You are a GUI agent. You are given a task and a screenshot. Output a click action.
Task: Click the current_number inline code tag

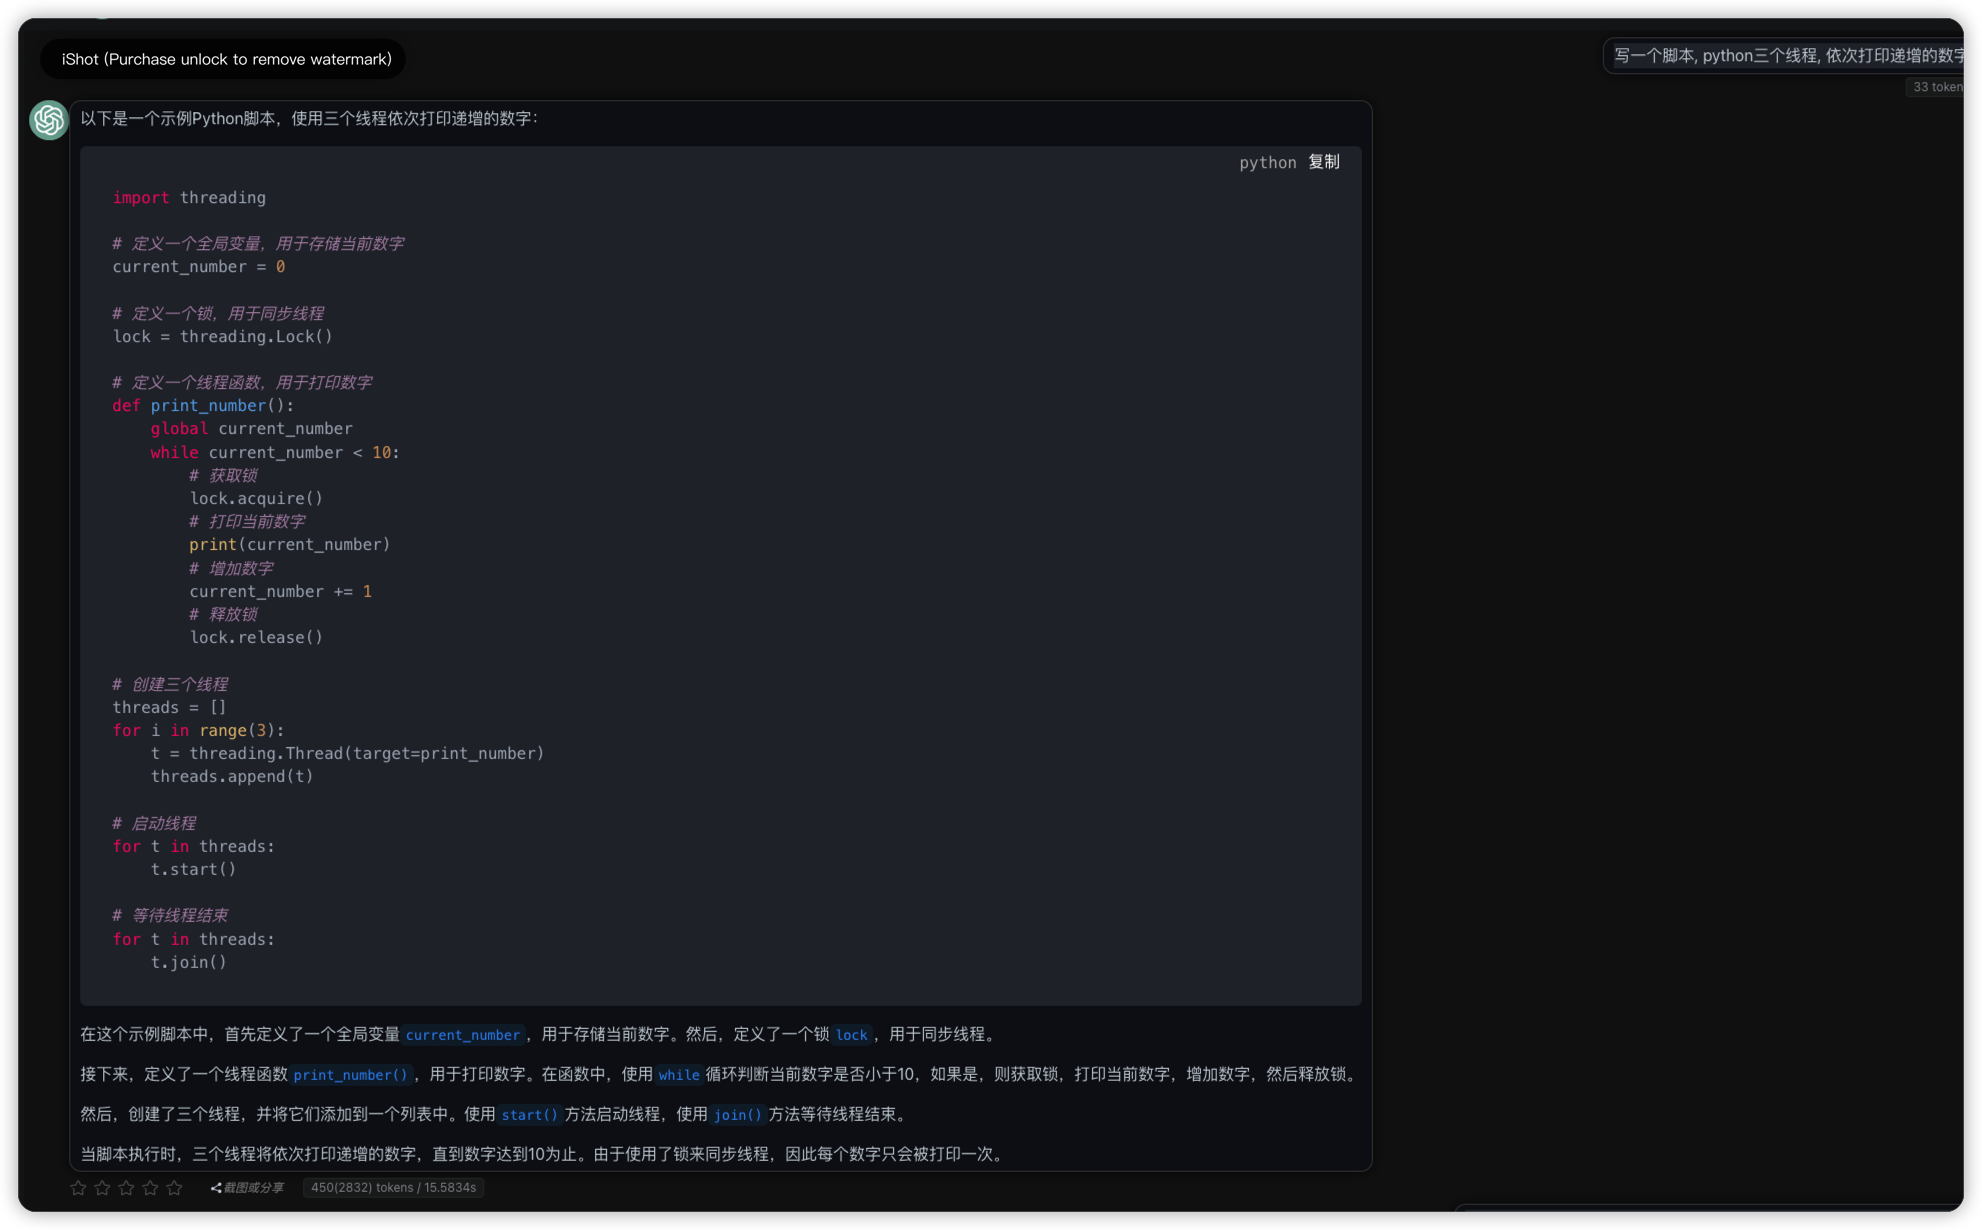[x=462, y=1035]
